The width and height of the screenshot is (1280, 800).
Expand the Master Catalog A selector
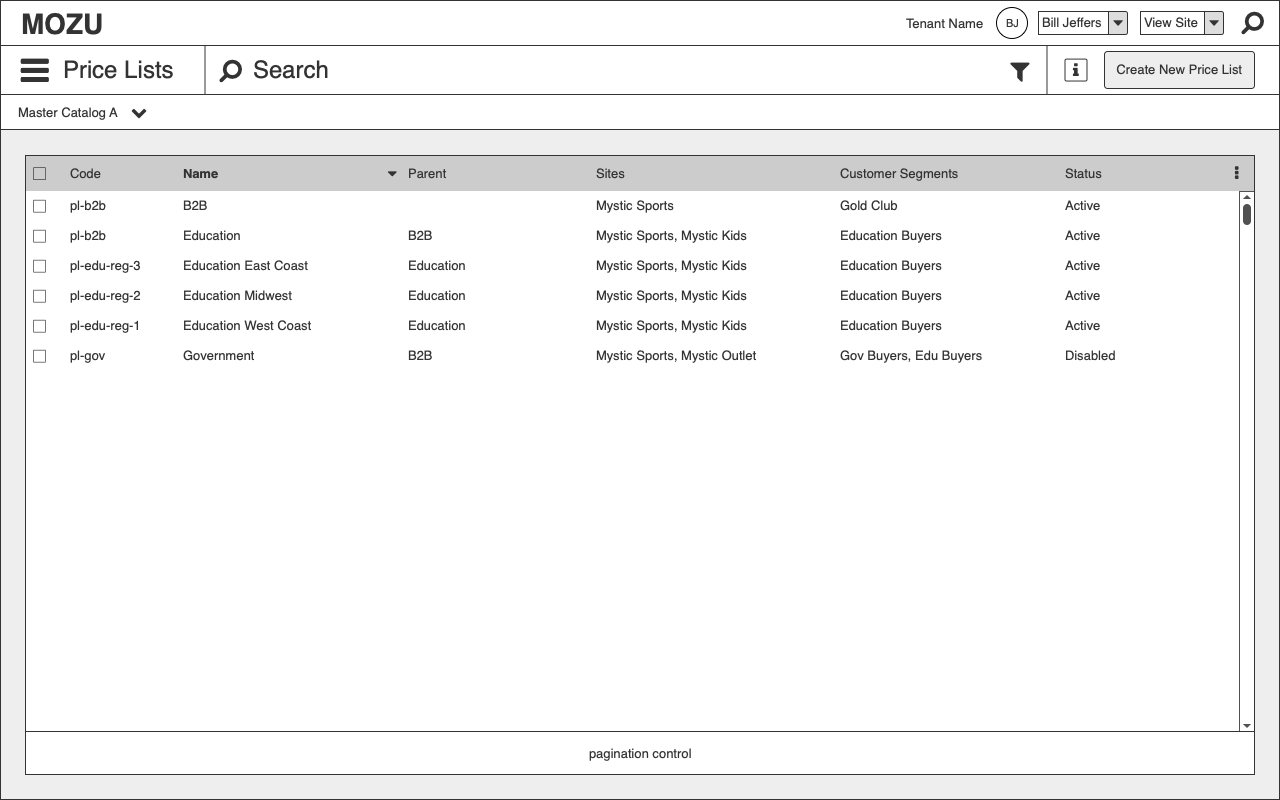[x=82, y=113]
